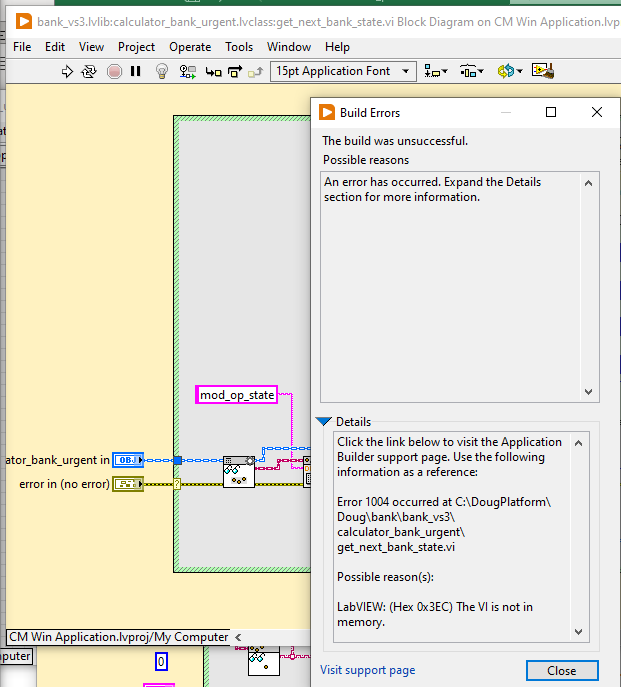The width and height of the screenshot is (621, 687).
Task: Toggle Retain Wire Values icon
Action: pos(188,71)
